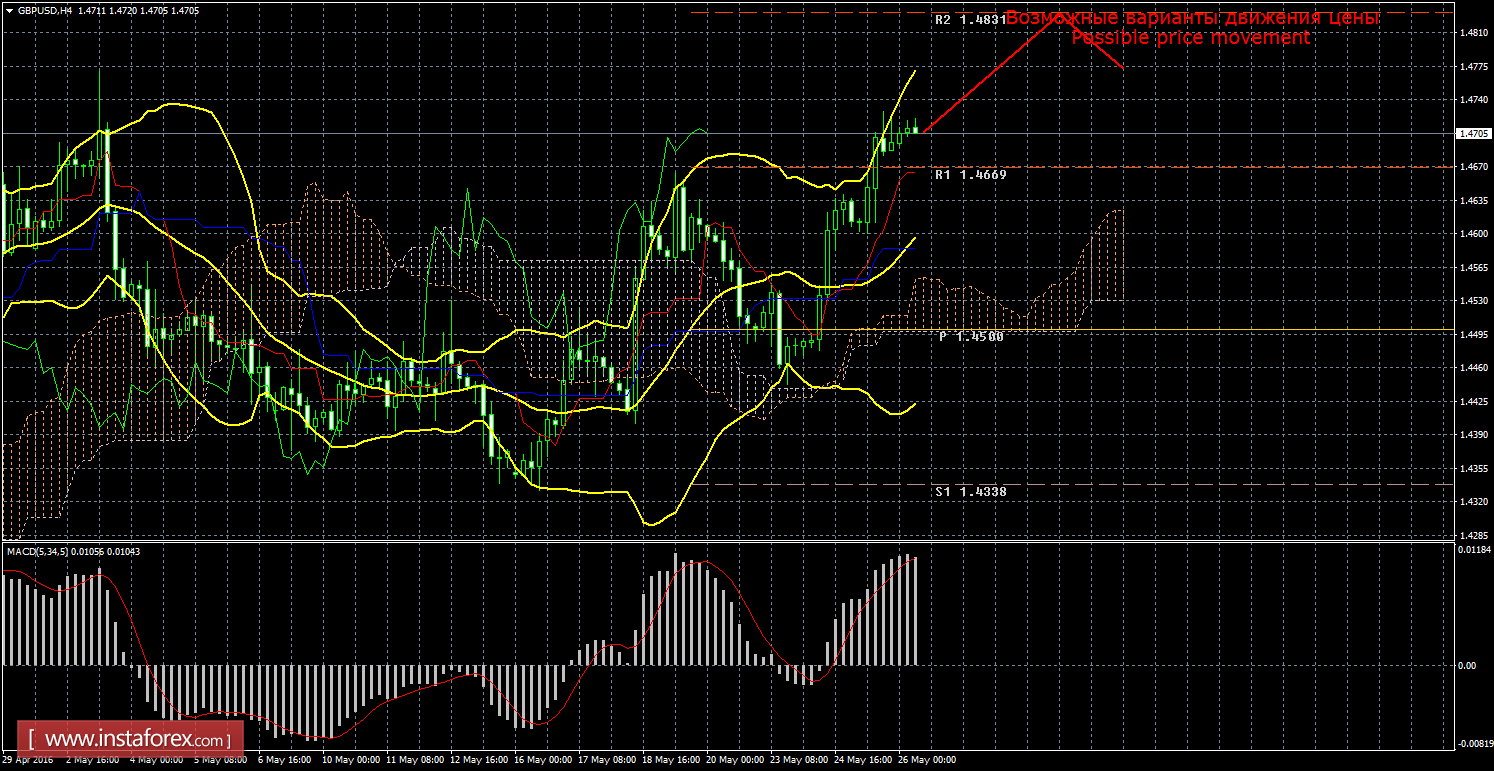Click the 1.4355 price axis label

click(x=1472, y=469)
